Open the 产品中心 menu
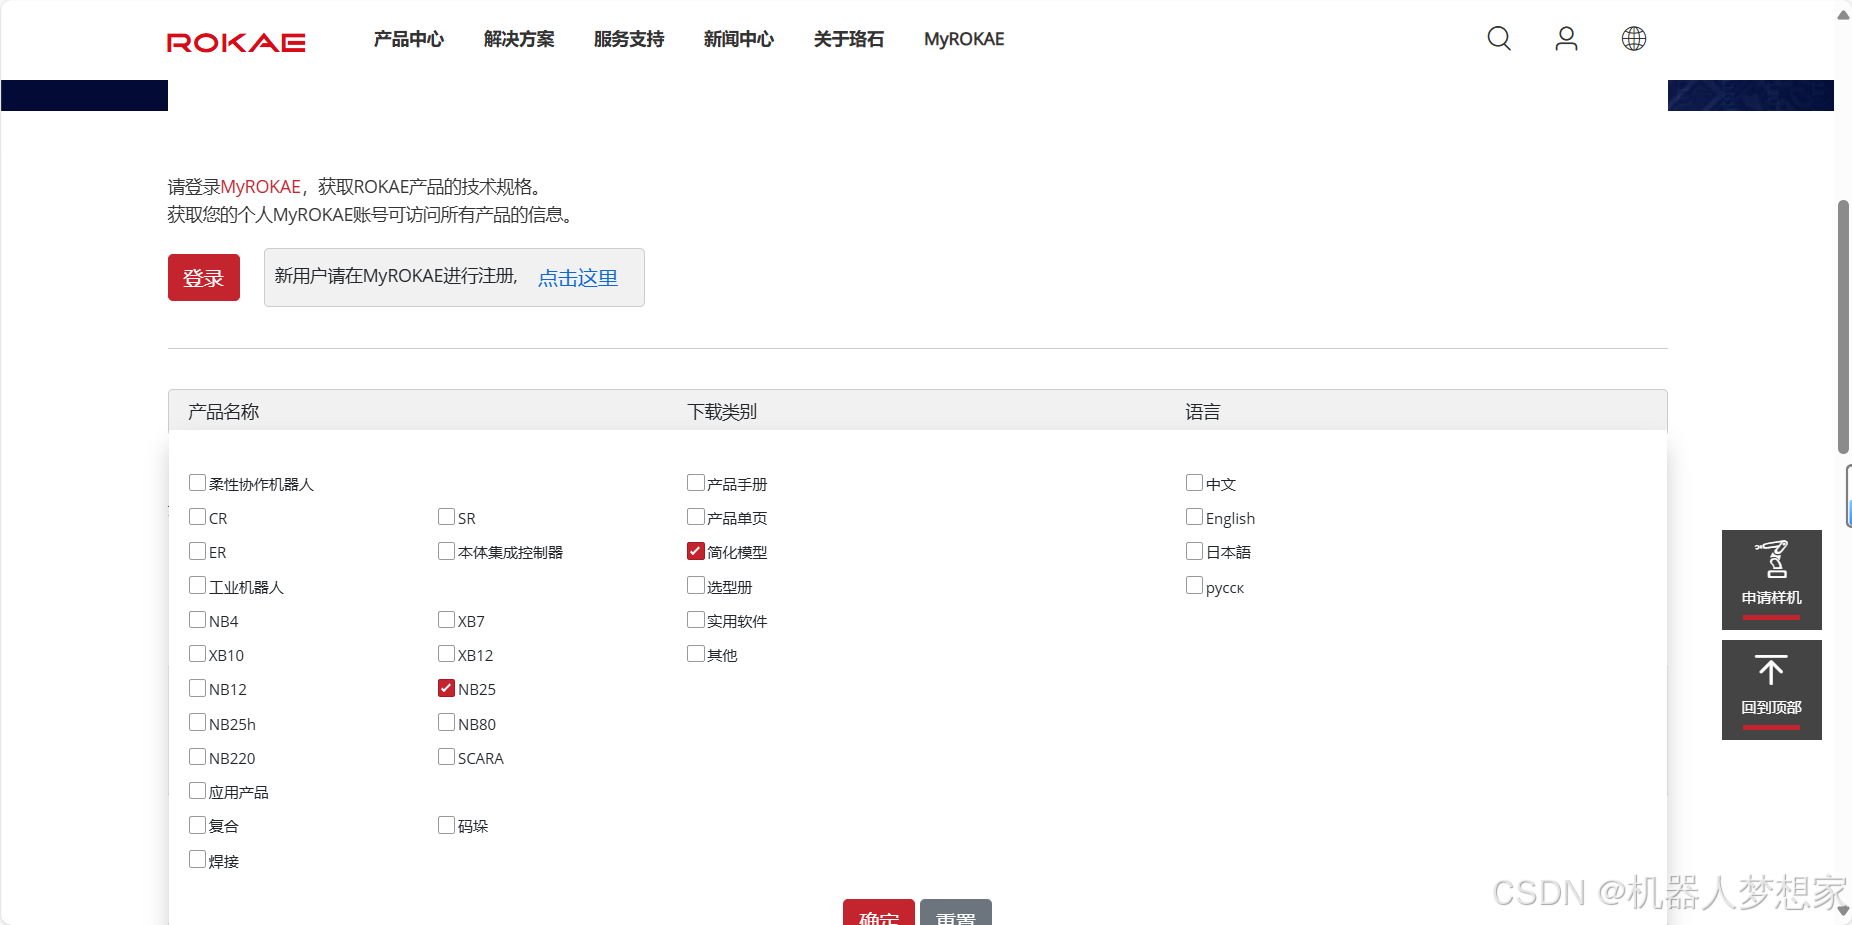 [x=409, y=39]
